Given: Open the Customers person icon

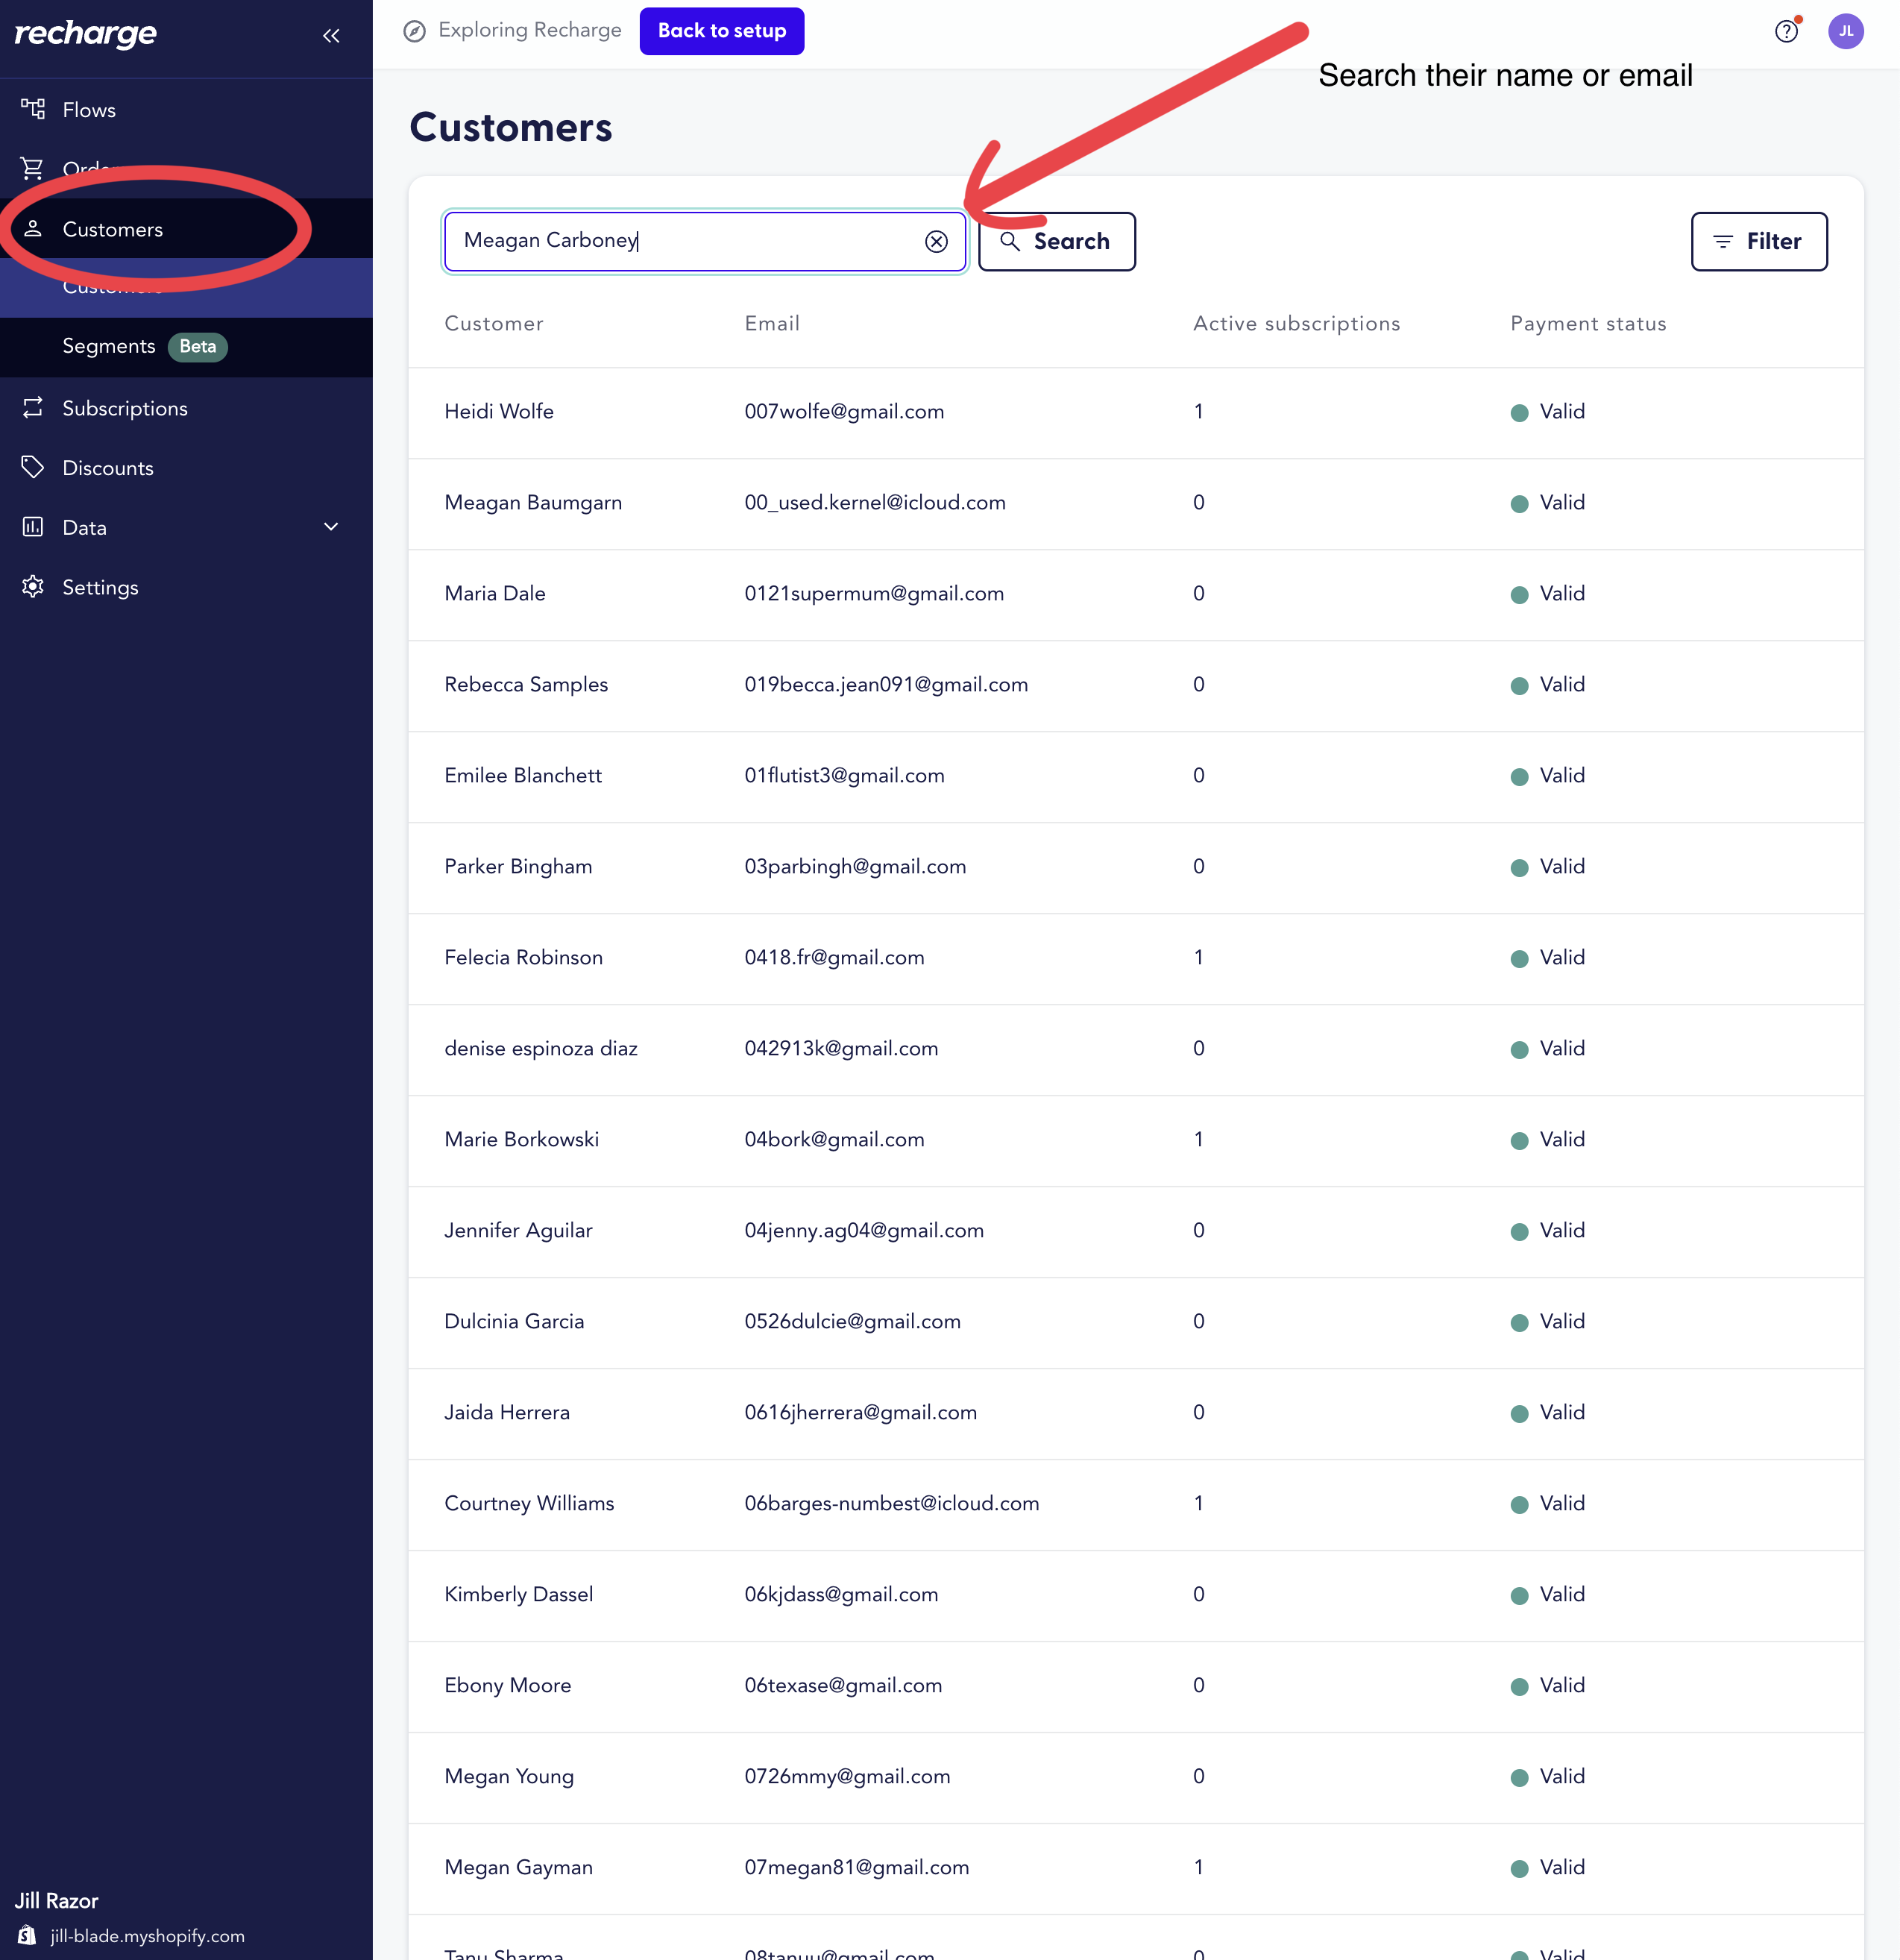Looking at the screenshot, I should 33,229.
